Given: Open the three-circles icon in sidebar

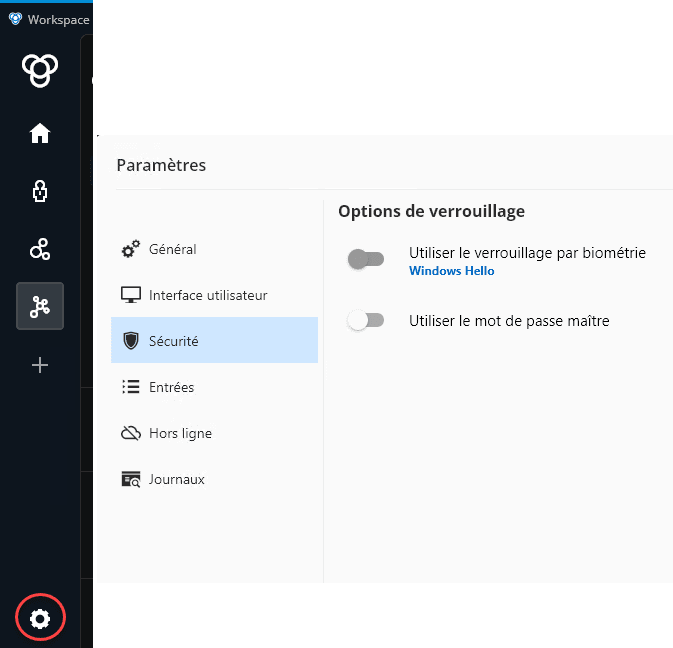Looking at the screenshot, I should click(x=40, y=249).
